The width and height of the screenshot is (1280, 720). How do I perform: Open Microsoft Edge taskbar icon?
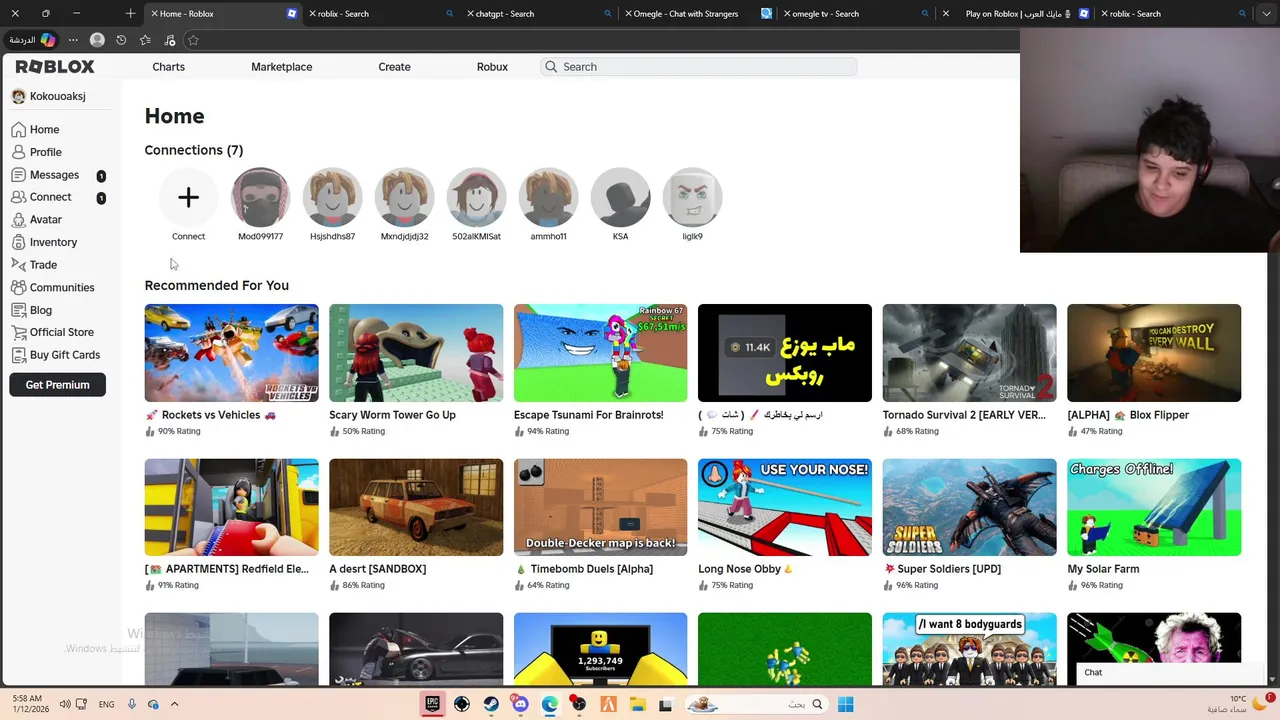tap(550, 704)
